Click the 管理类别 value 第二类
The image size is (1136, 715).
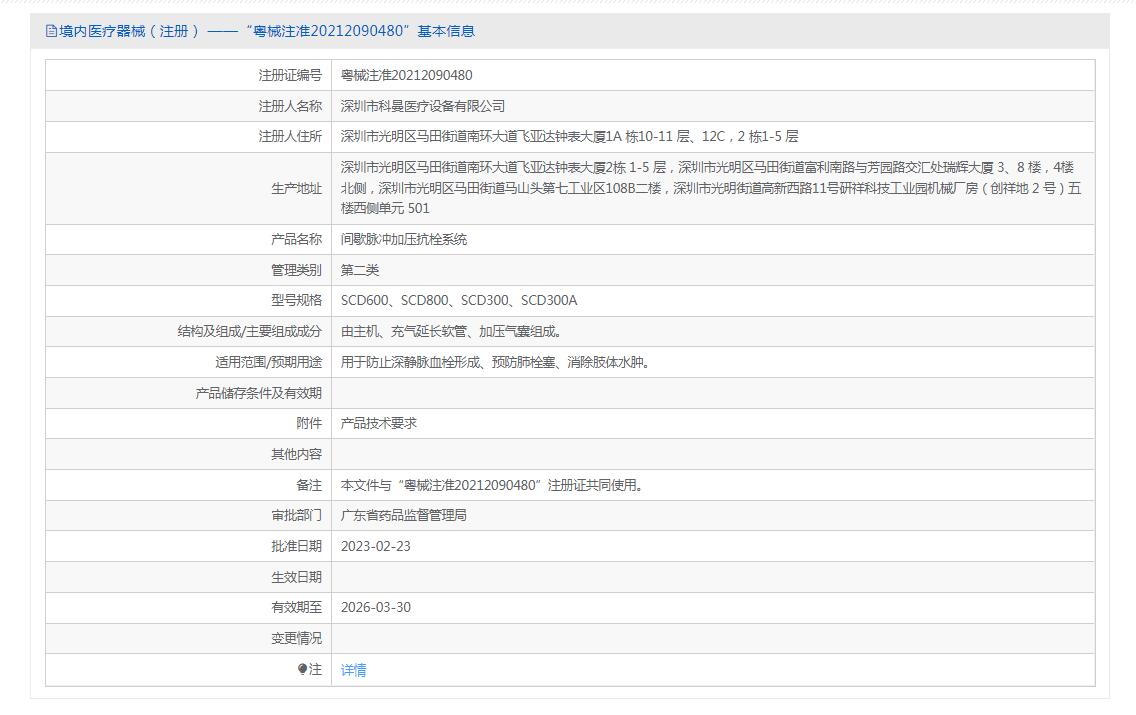coord(360,270)
